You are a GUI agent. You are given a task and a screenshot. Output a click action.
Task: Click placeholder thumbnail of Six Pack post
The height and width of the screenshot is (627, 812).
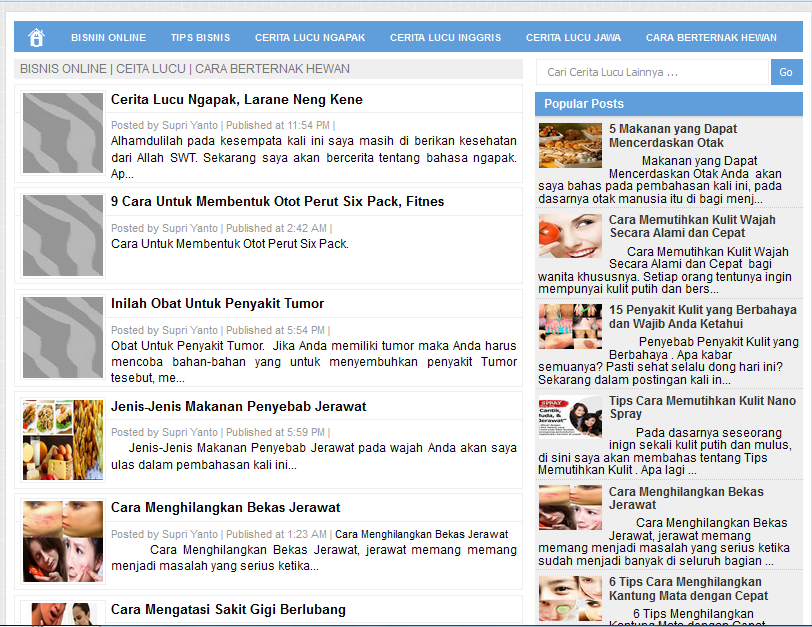(x=63, y=235)
